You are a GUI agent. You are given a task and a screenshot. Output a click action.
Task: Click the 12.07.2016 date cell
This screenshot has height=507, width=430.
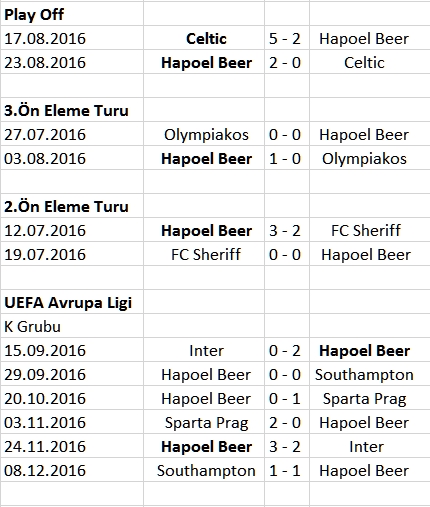pyautogui.click(x=72, y=230)
